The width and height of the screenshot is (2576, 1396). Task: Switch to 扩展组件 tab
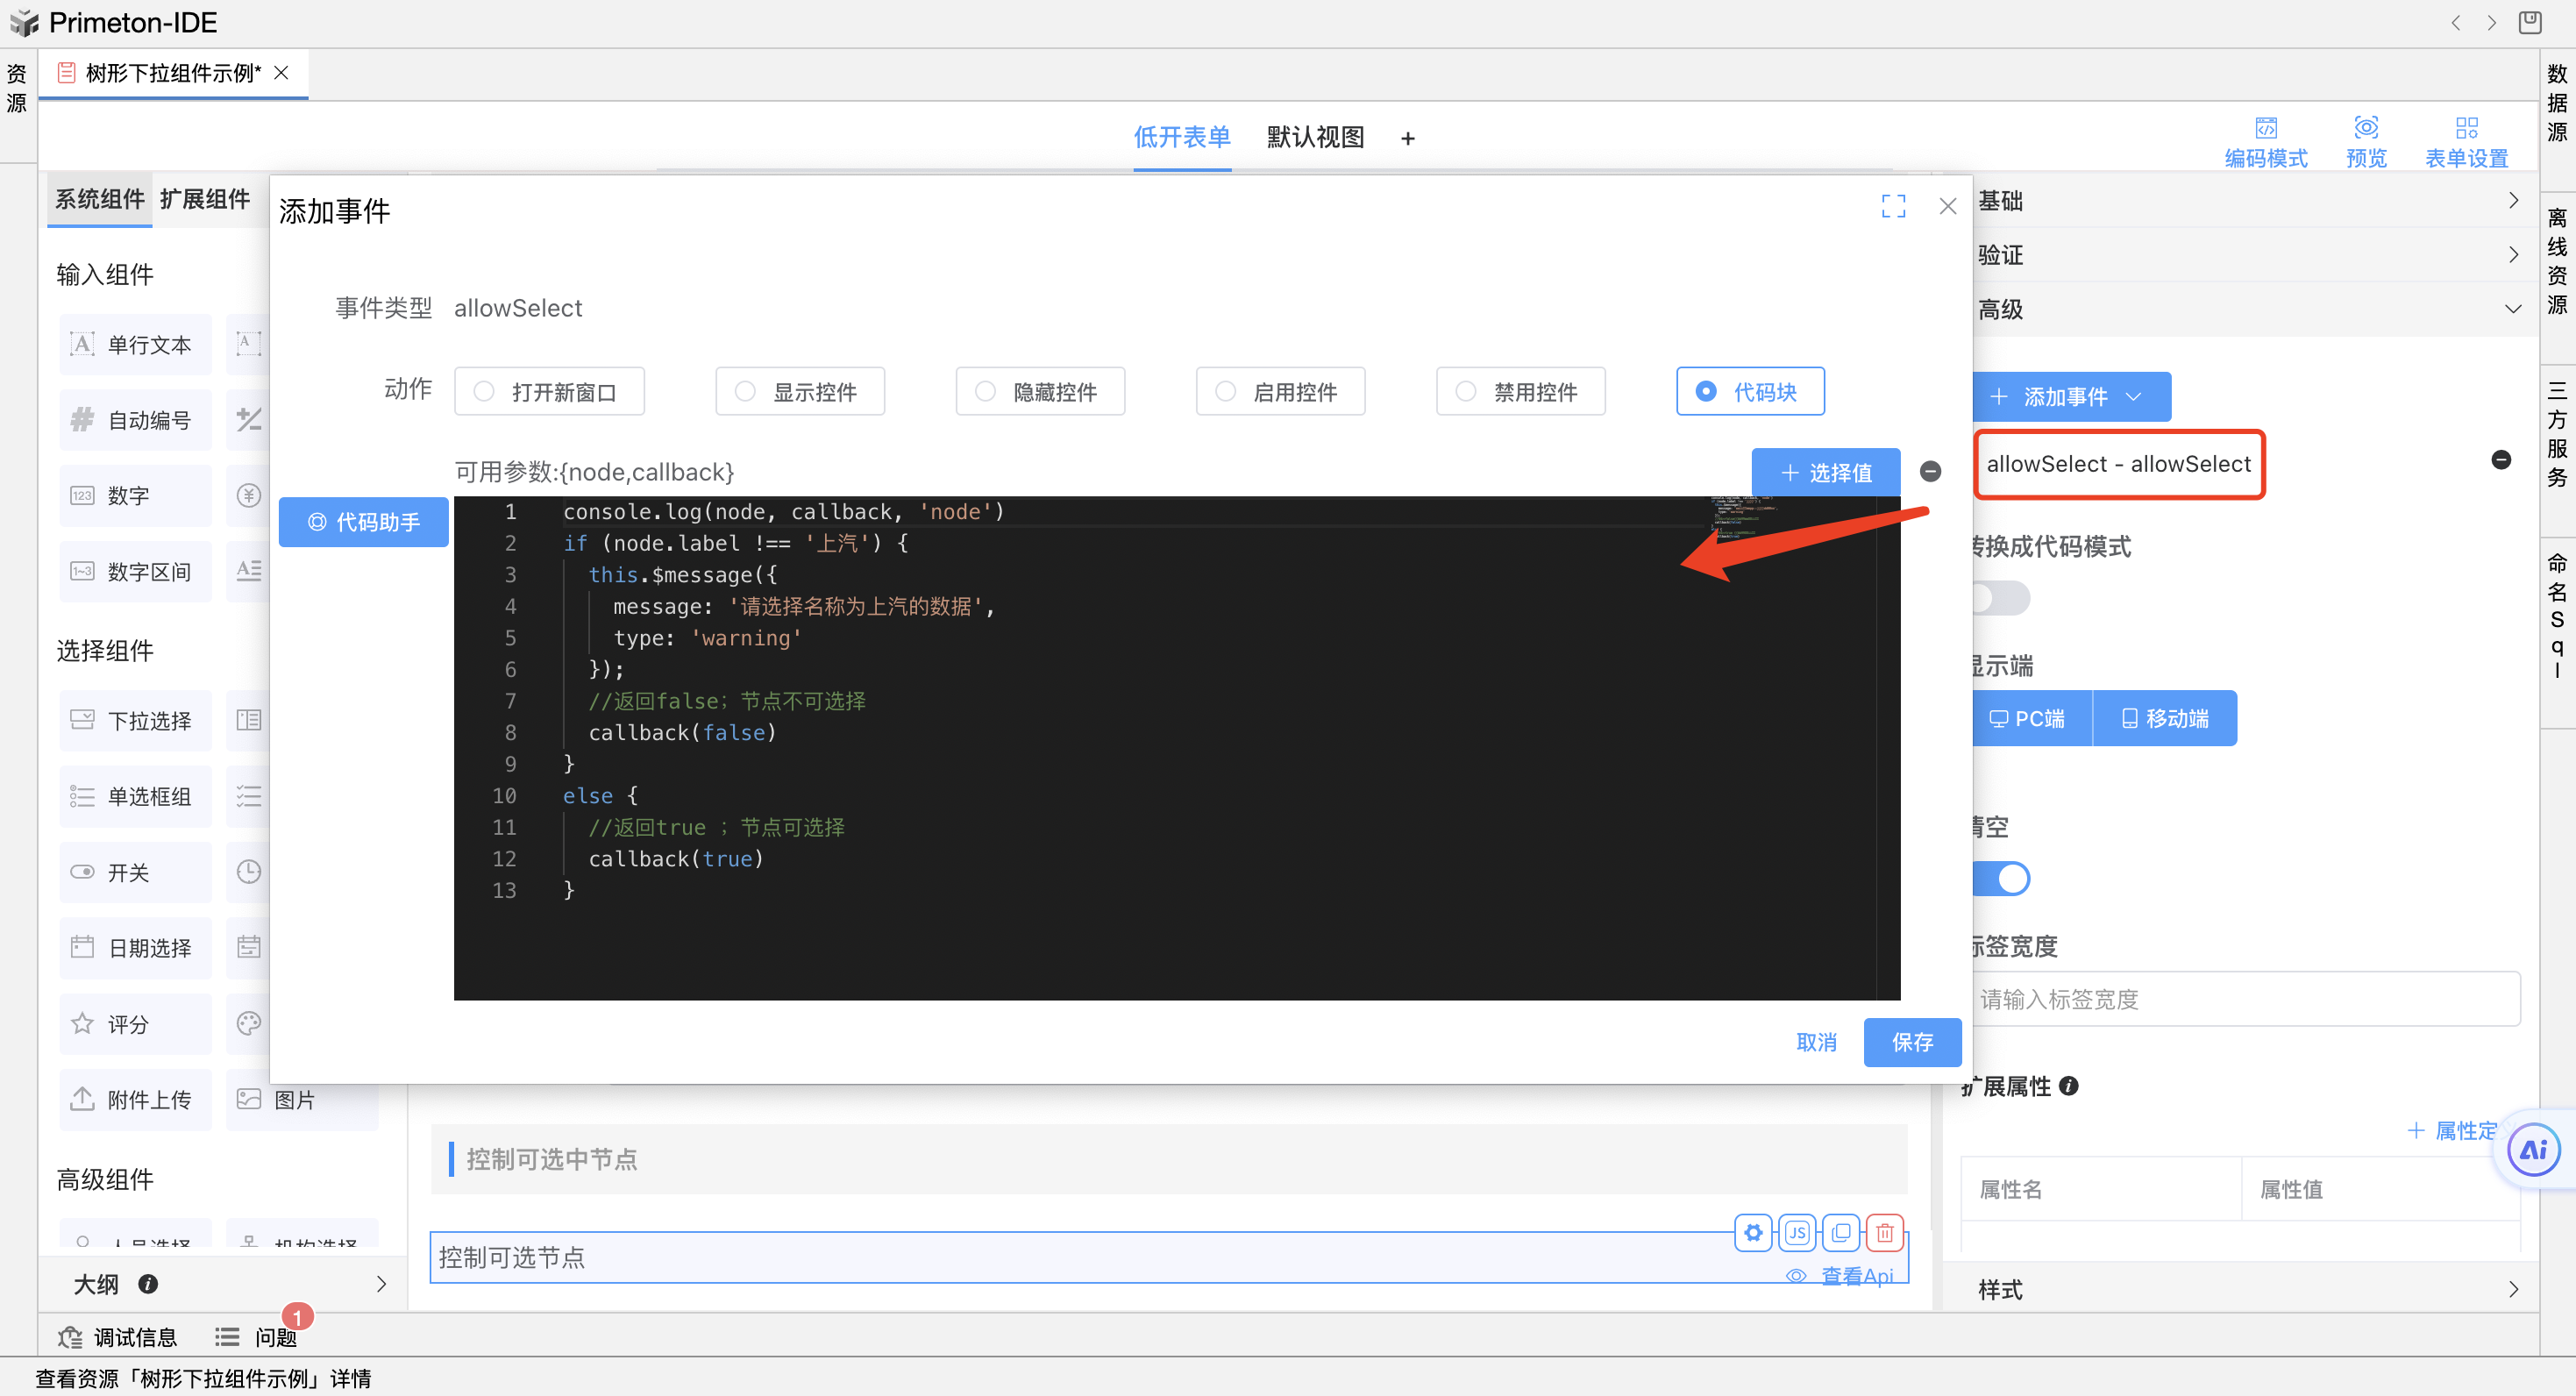click(205, 199)
